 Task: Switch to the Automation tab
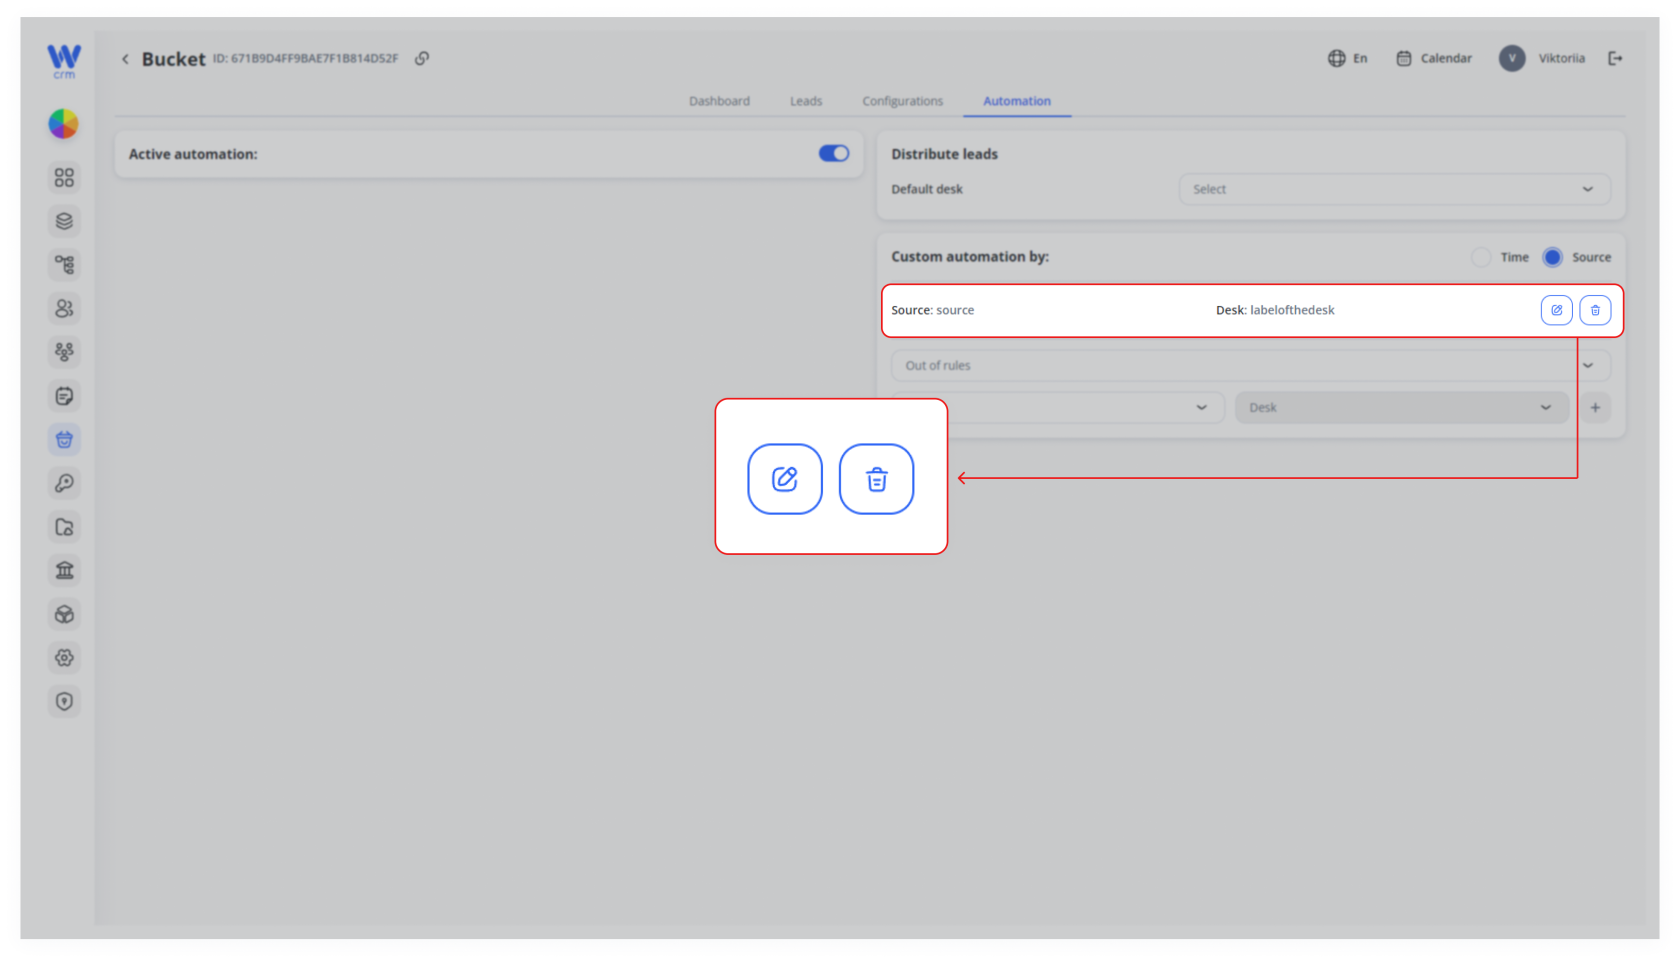(x=1017, y=101)
